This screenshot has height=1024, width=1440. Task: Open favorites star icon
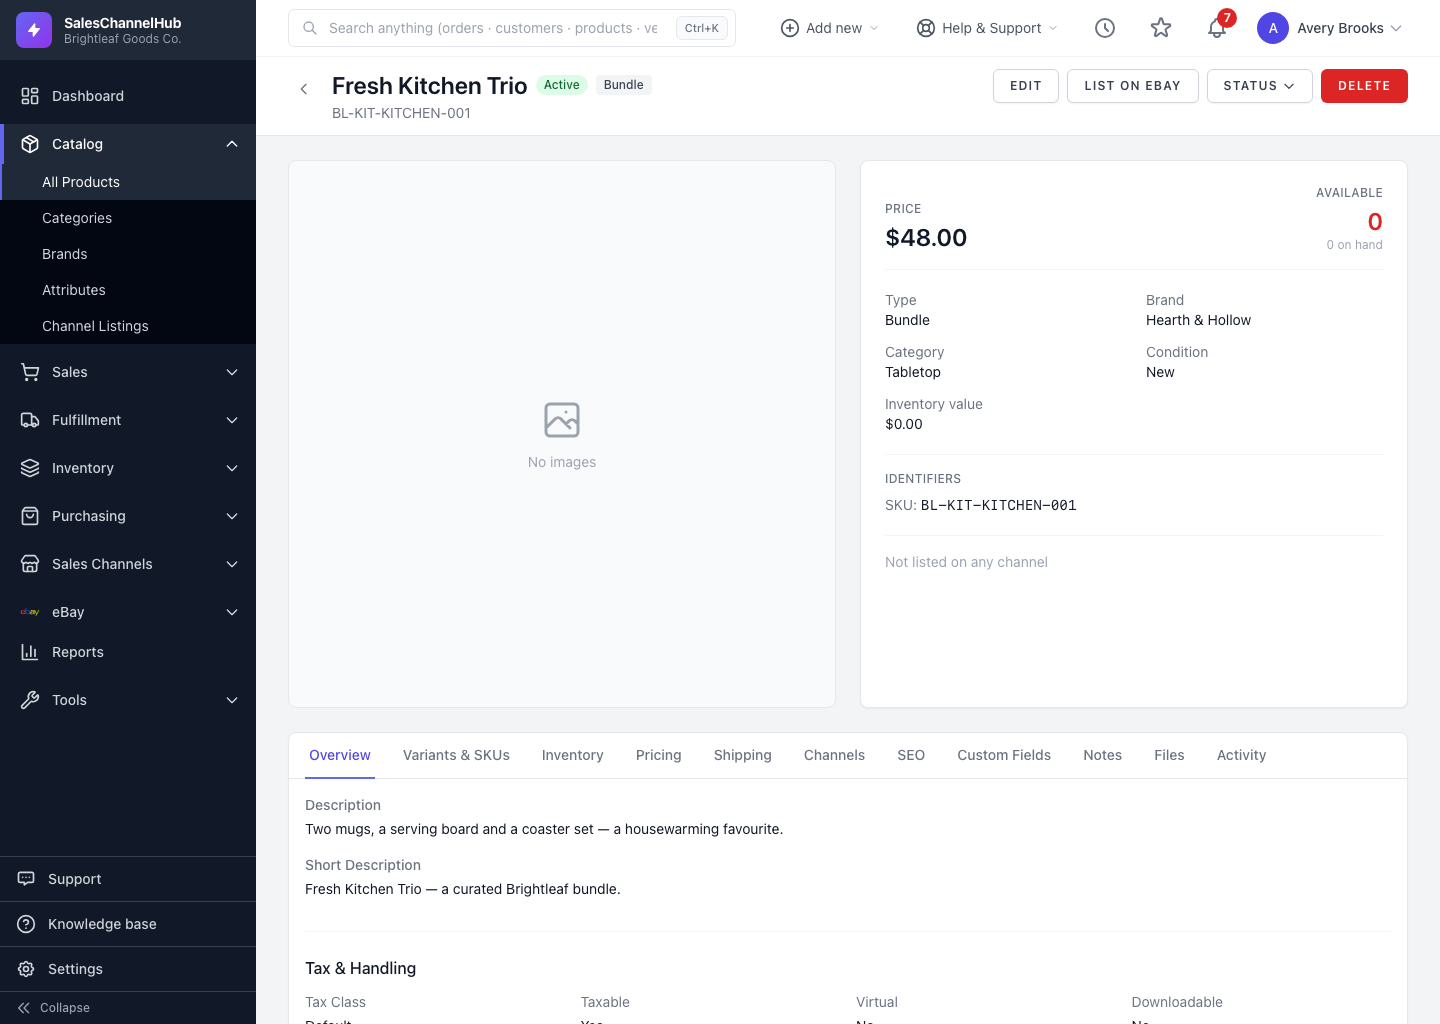[x=1161, y=28]
